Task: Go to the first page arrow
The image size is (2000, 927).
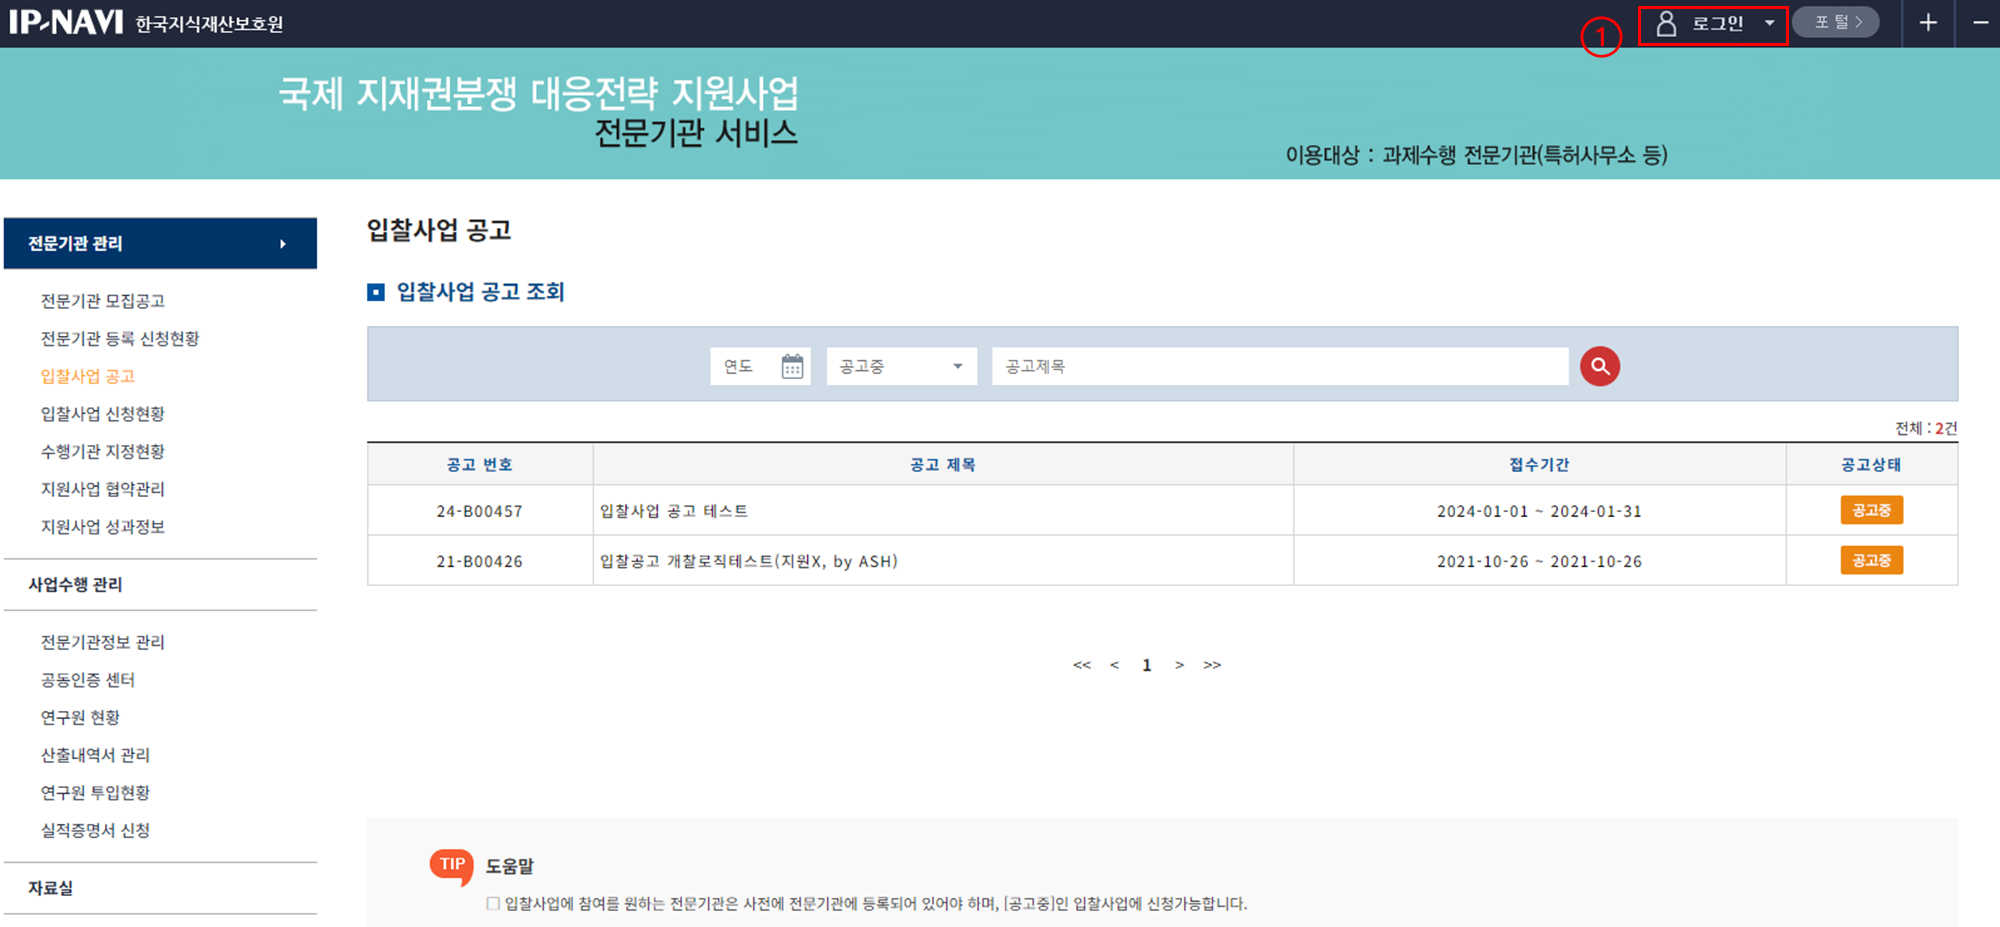Action: point(1081,665)
